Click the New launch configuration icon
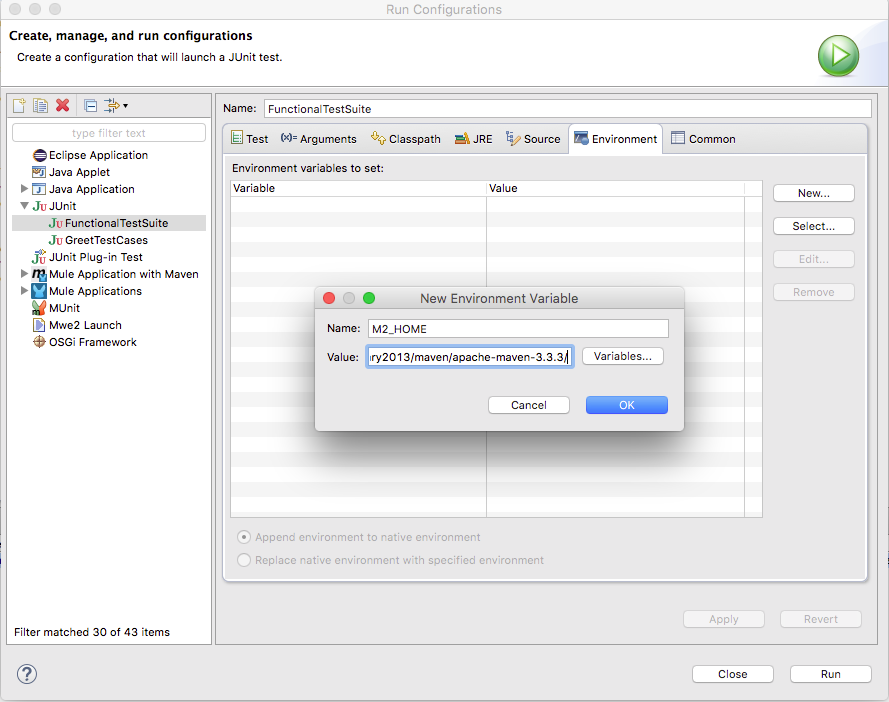Viewport: 889px width, 702px height. [x=19, y=105]
